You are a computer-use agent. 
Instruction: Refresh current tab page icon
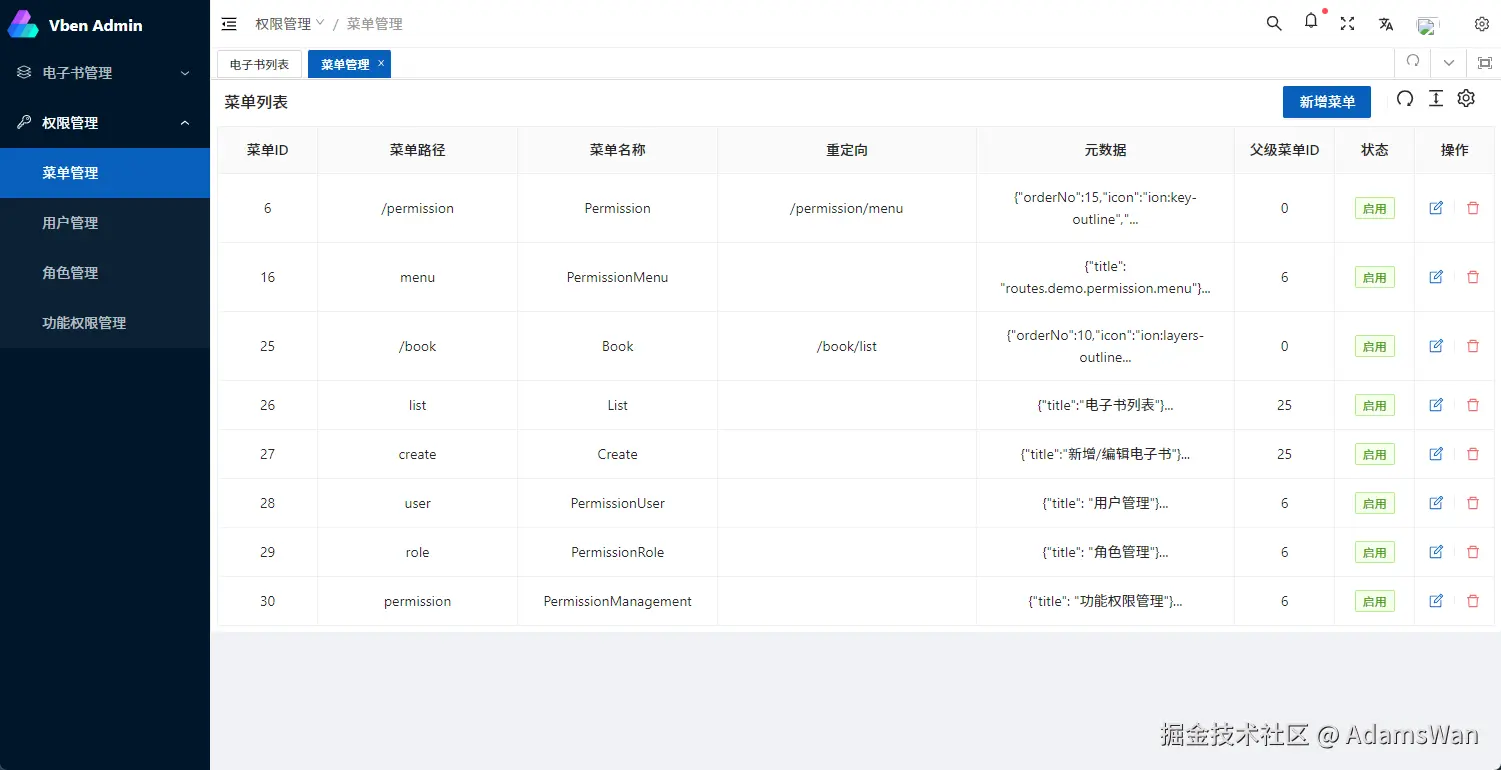[x=1413, y=61]
